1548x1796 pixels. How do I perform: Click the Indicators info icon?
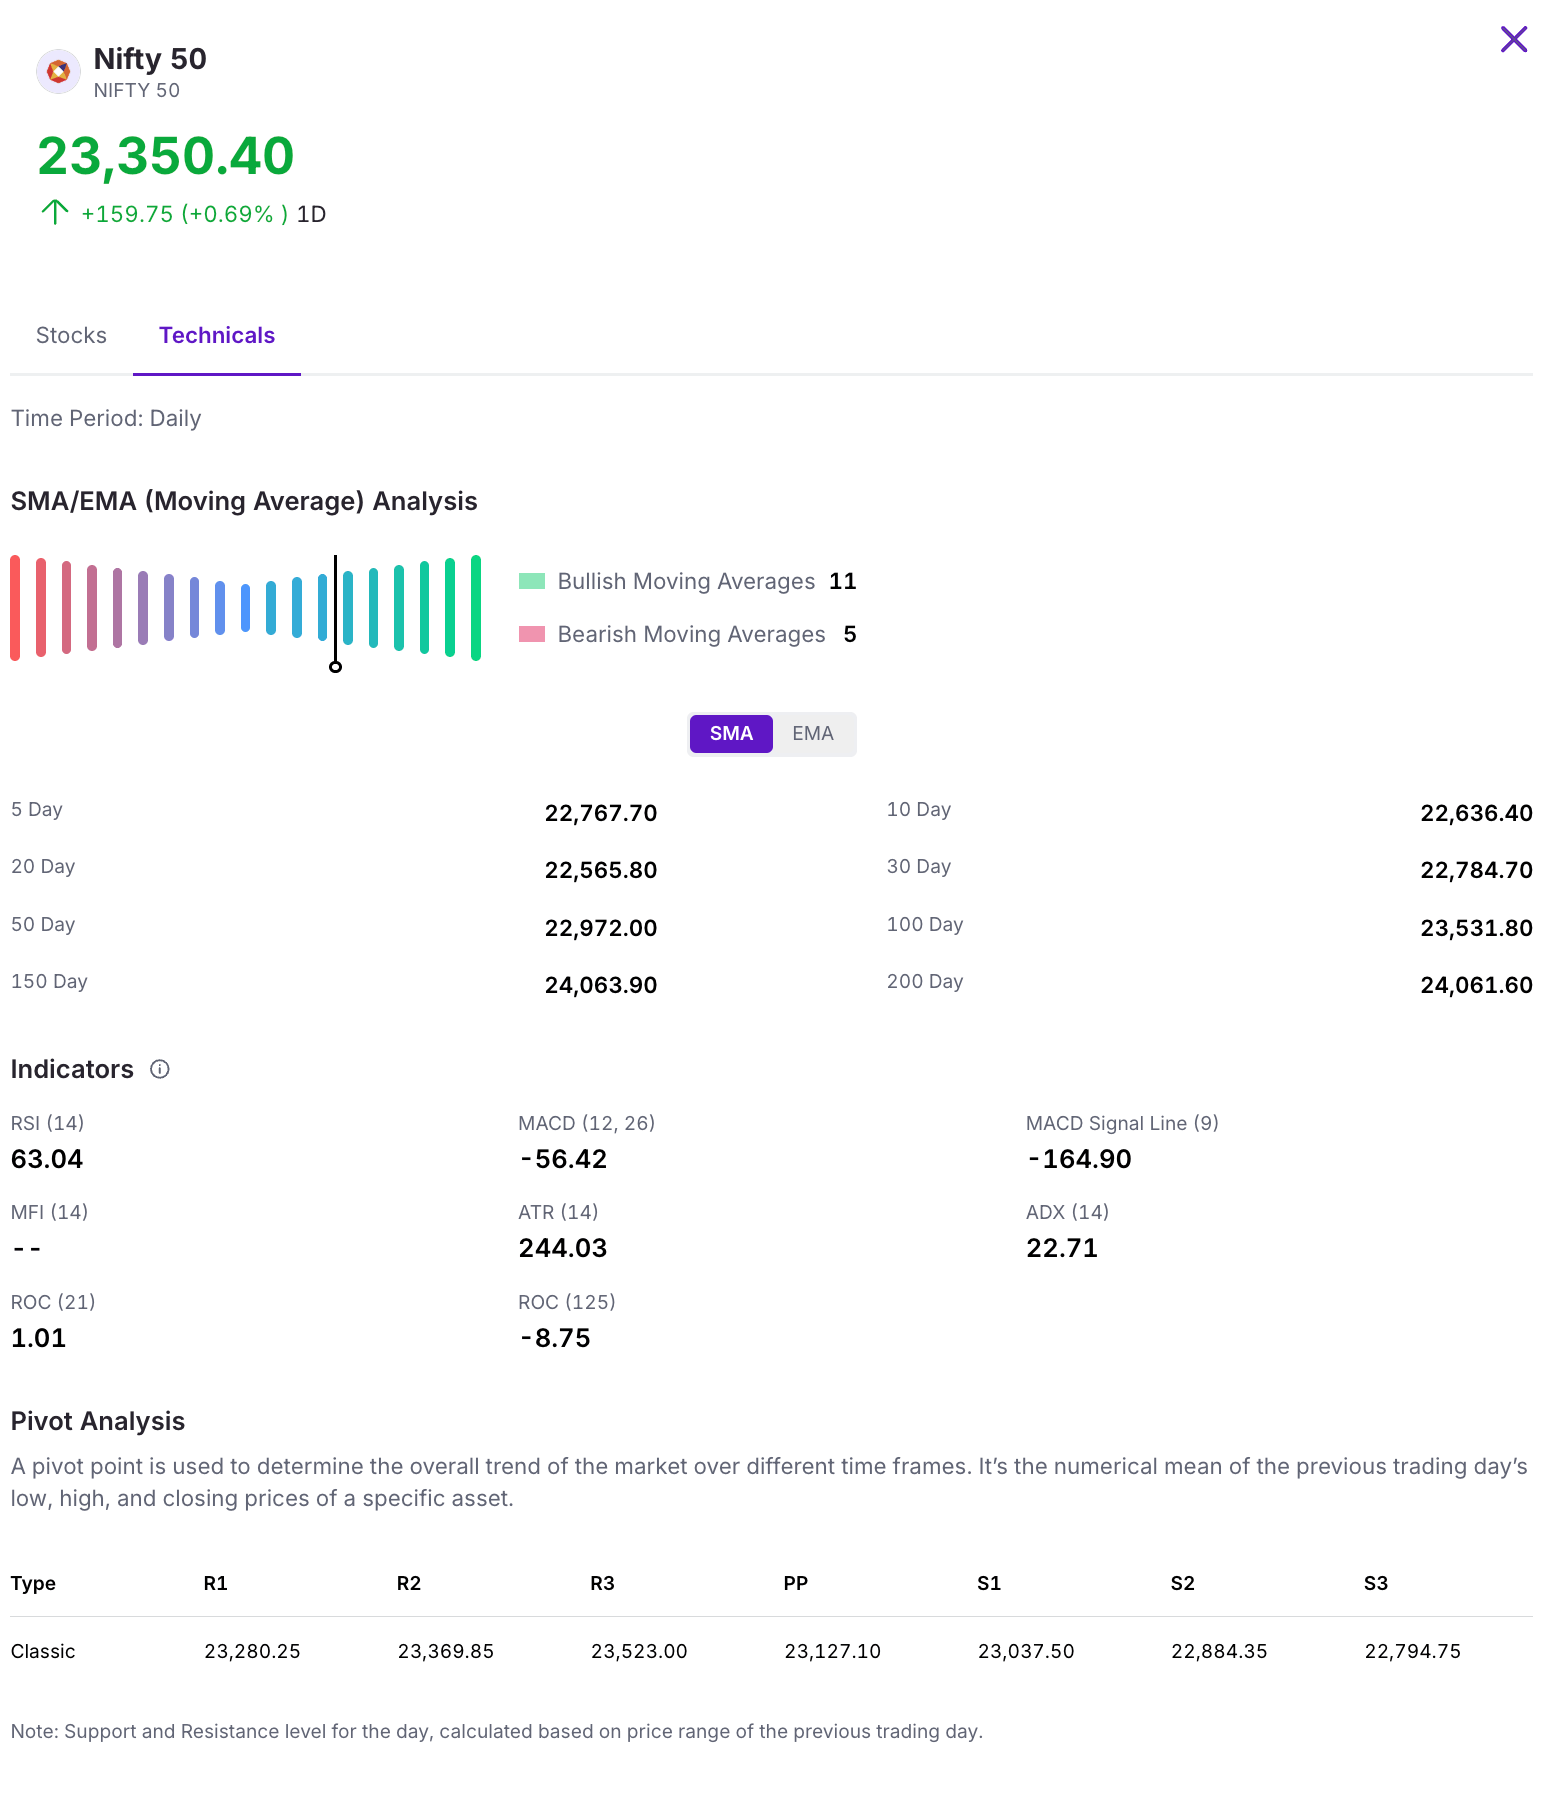(160, 1069)
